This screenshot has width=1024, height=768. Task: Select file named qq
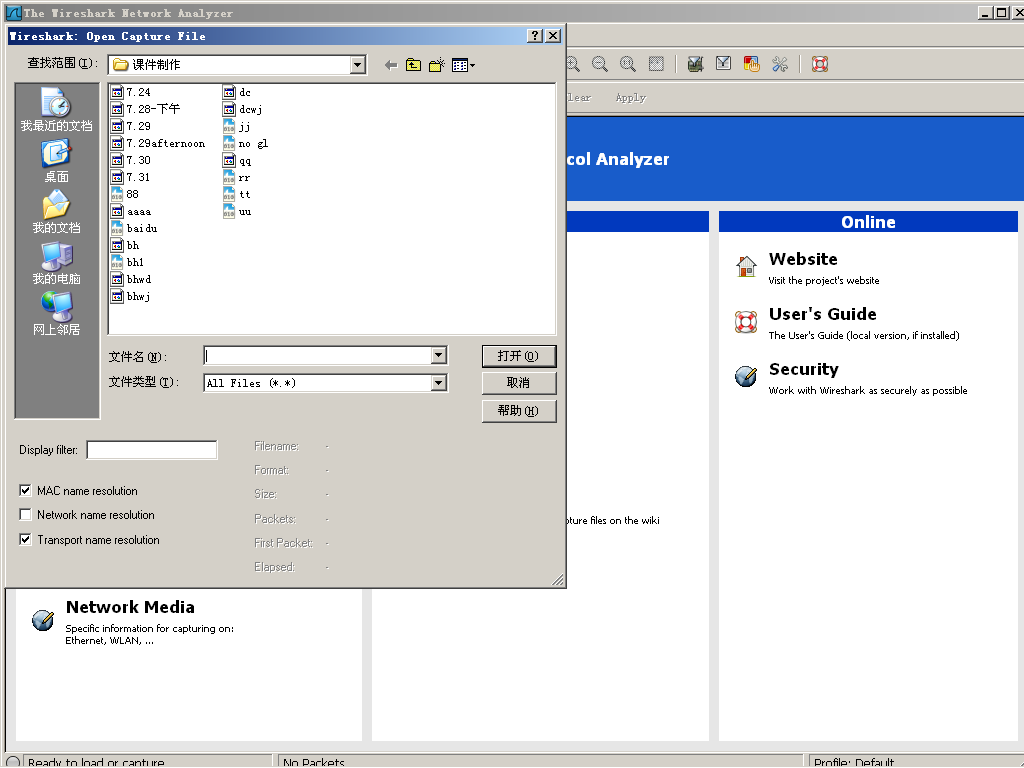click(237, 160)
